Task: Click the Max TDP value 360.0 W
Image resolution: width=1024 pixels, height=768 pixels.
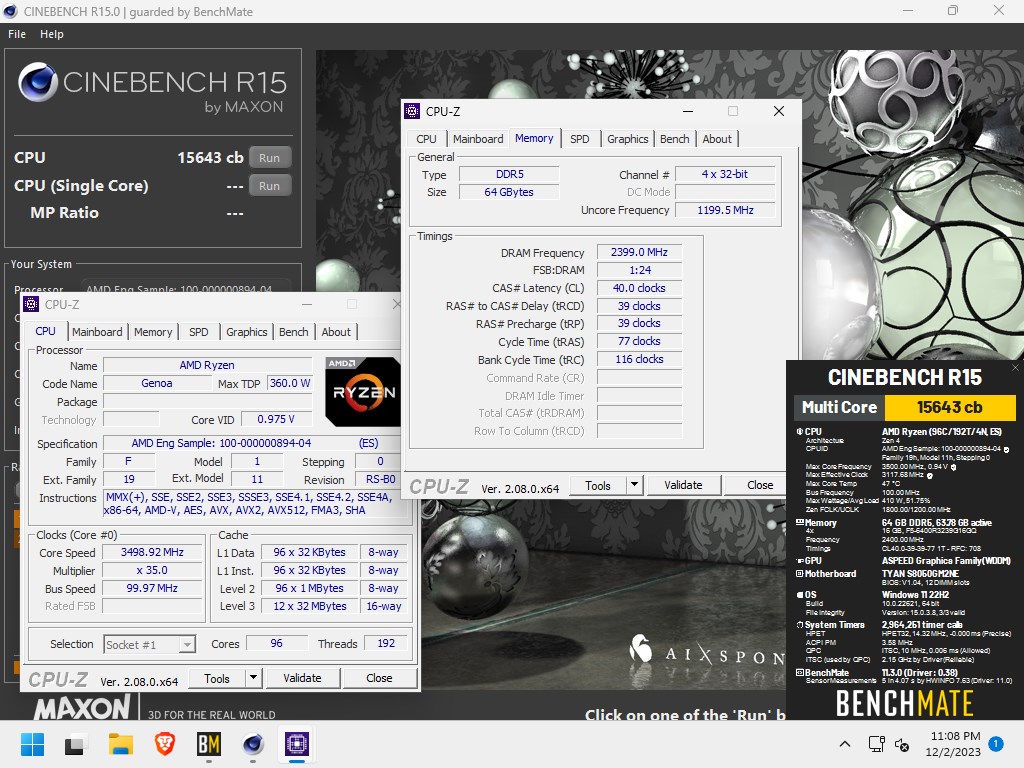Action: tap(290, 383)
